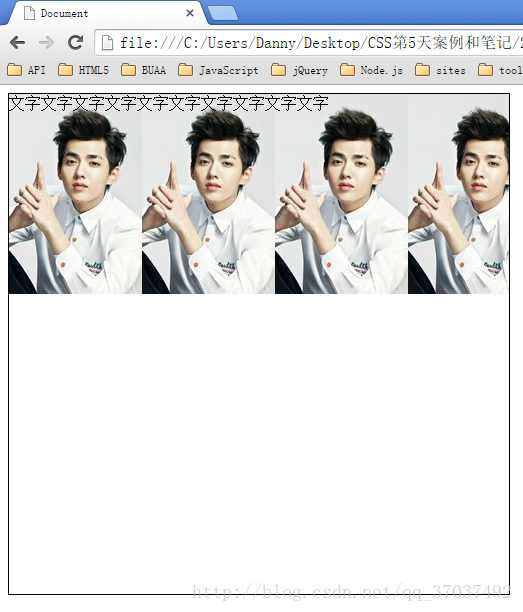Viewport: 523px width, 612px height.
Task: Close the Document tab
Action: 190,13
